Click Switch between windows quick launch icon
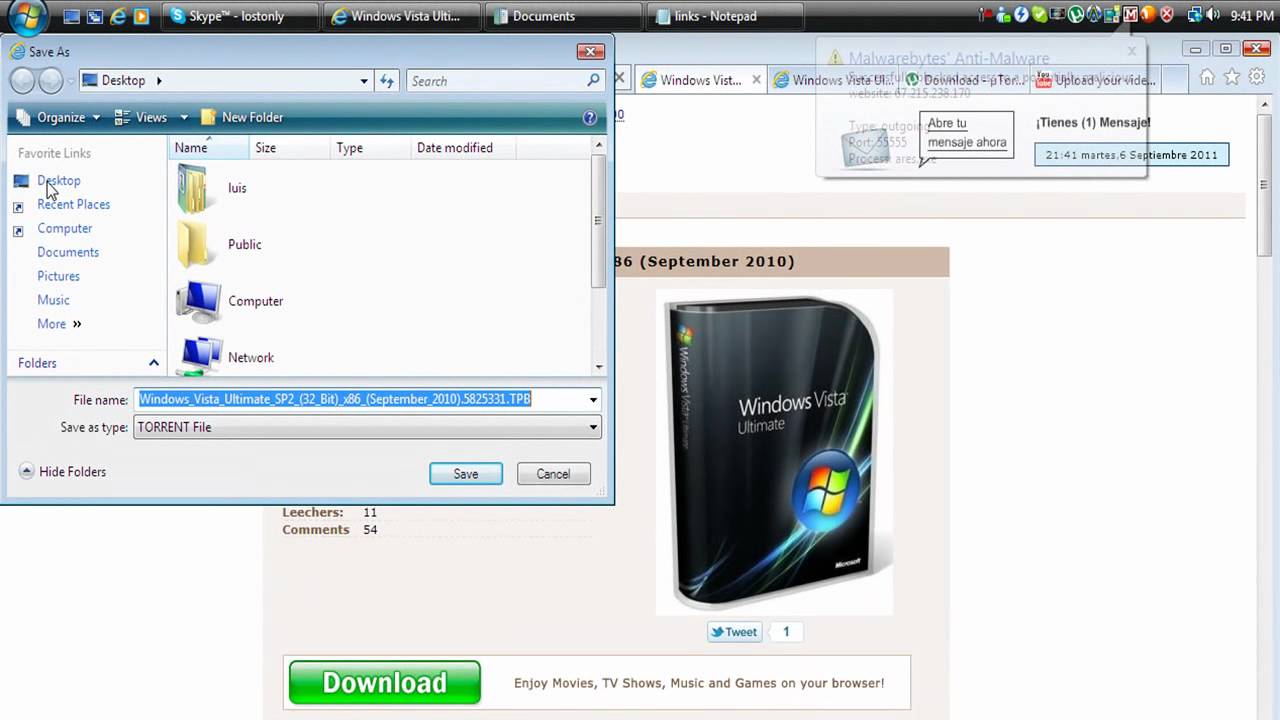This screenshot has width=1280, height=720. click(95, 16)
